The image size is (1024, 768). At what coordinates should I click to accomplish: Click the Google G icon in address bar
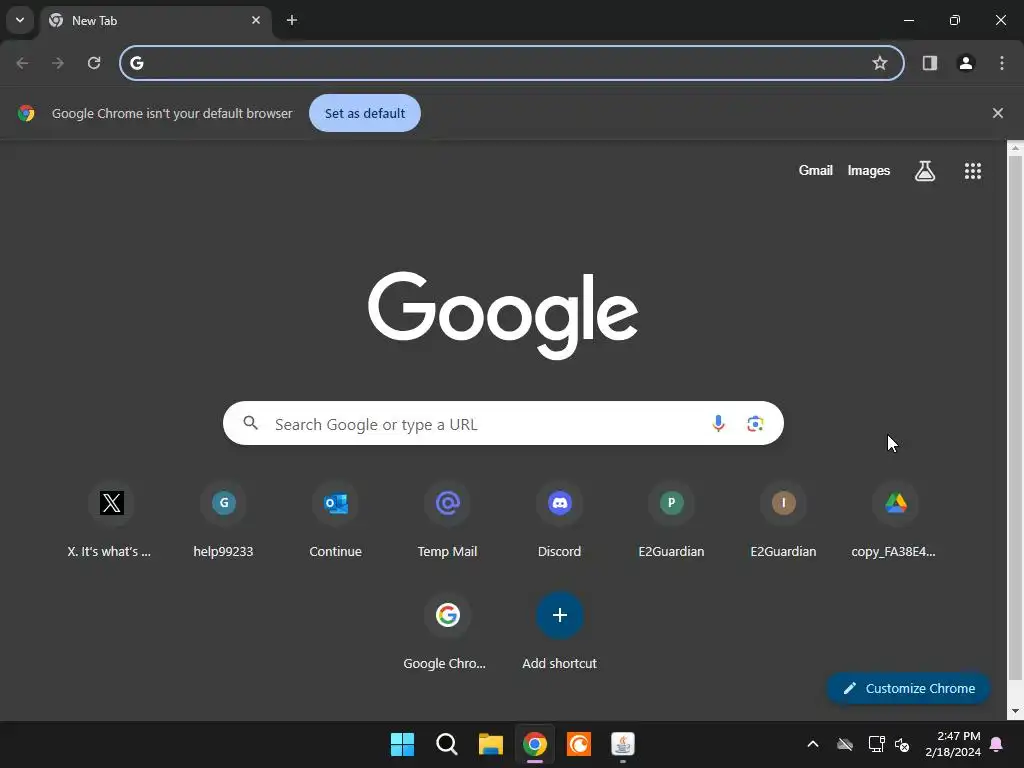click(x=136, y=63)
